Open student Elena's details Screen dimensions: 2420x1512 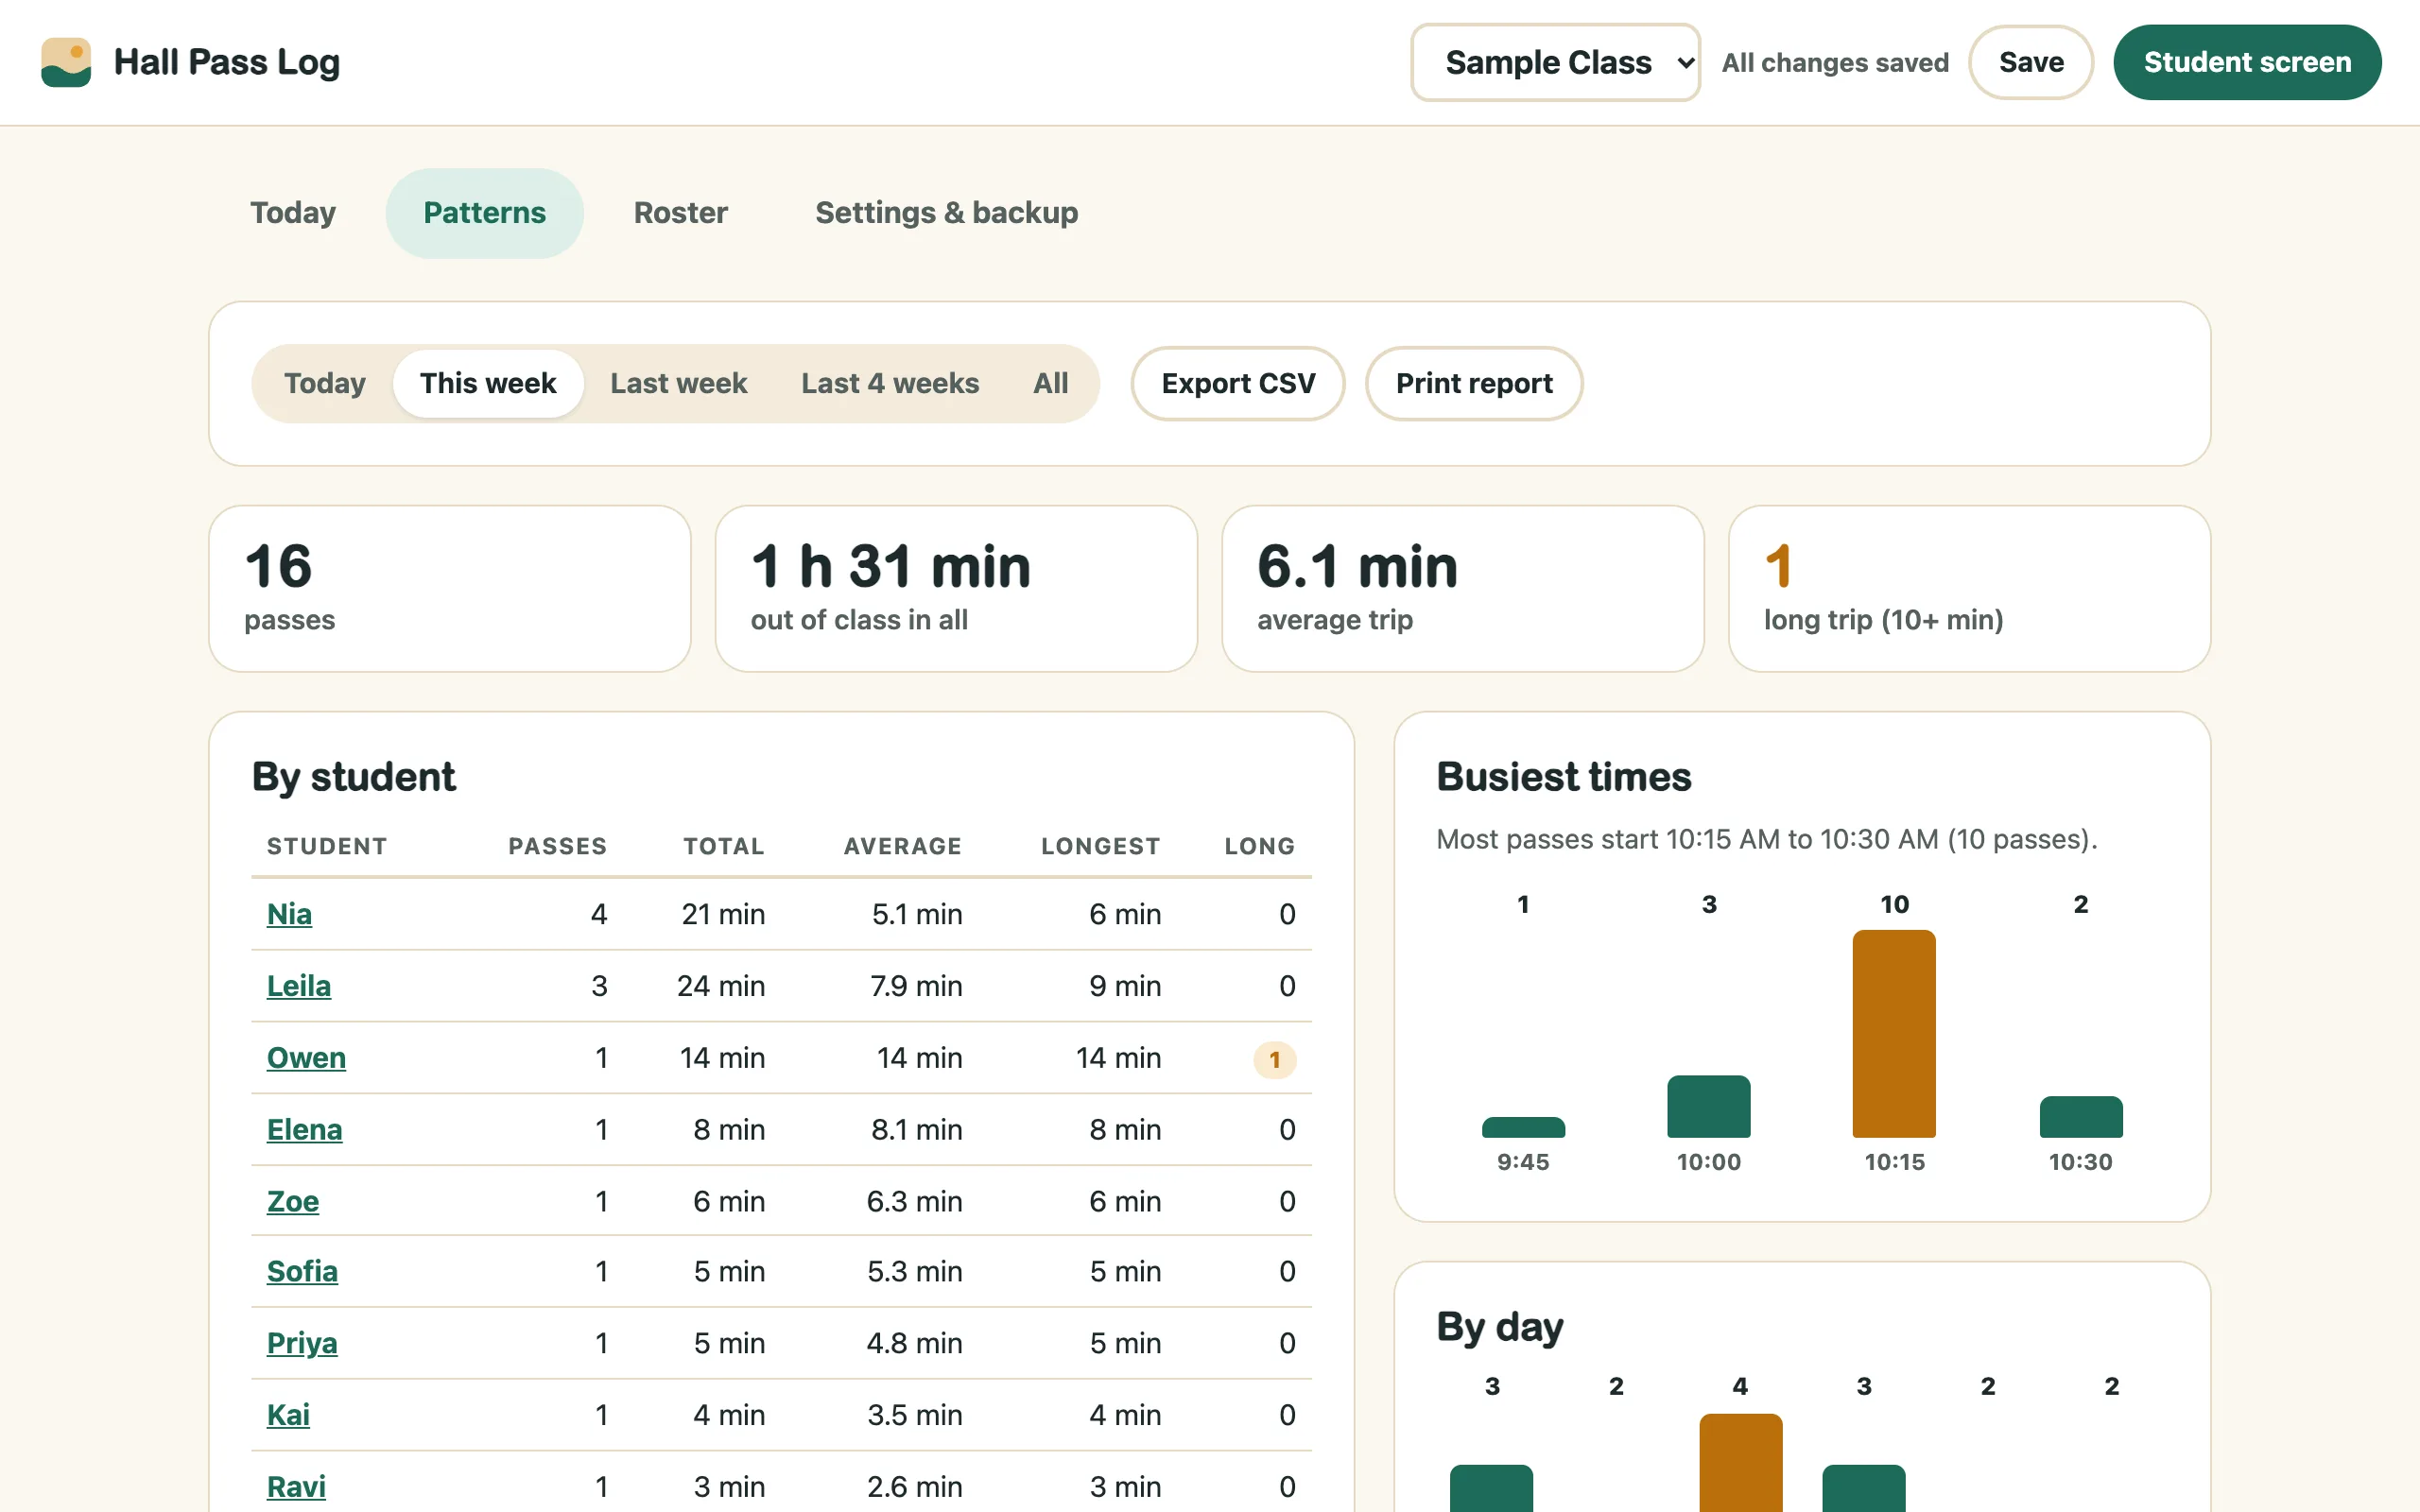[x=304, y=1130]
